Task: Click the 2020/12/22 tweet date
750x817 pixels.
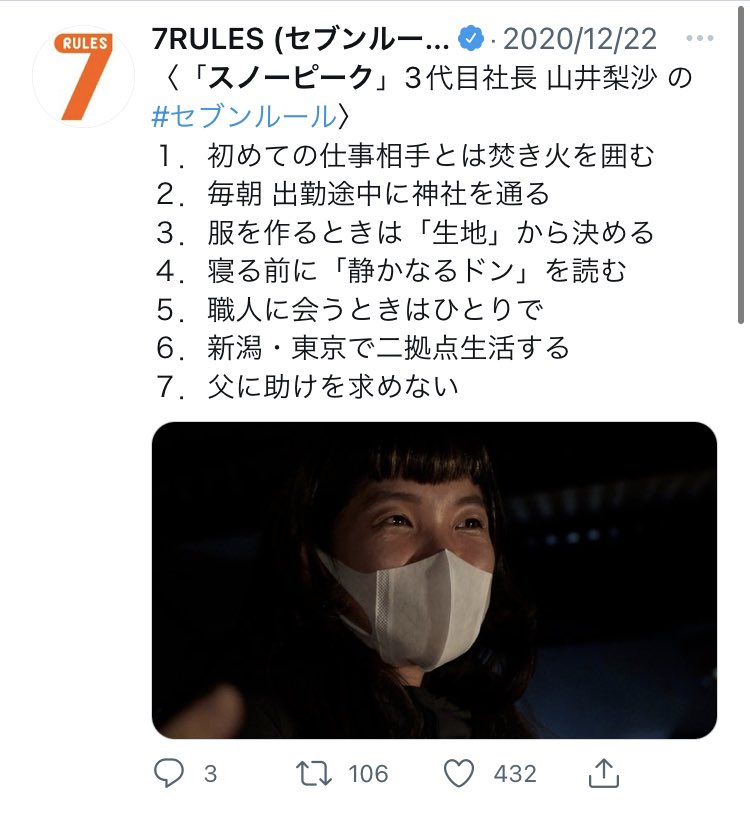Action: point(580,39)
